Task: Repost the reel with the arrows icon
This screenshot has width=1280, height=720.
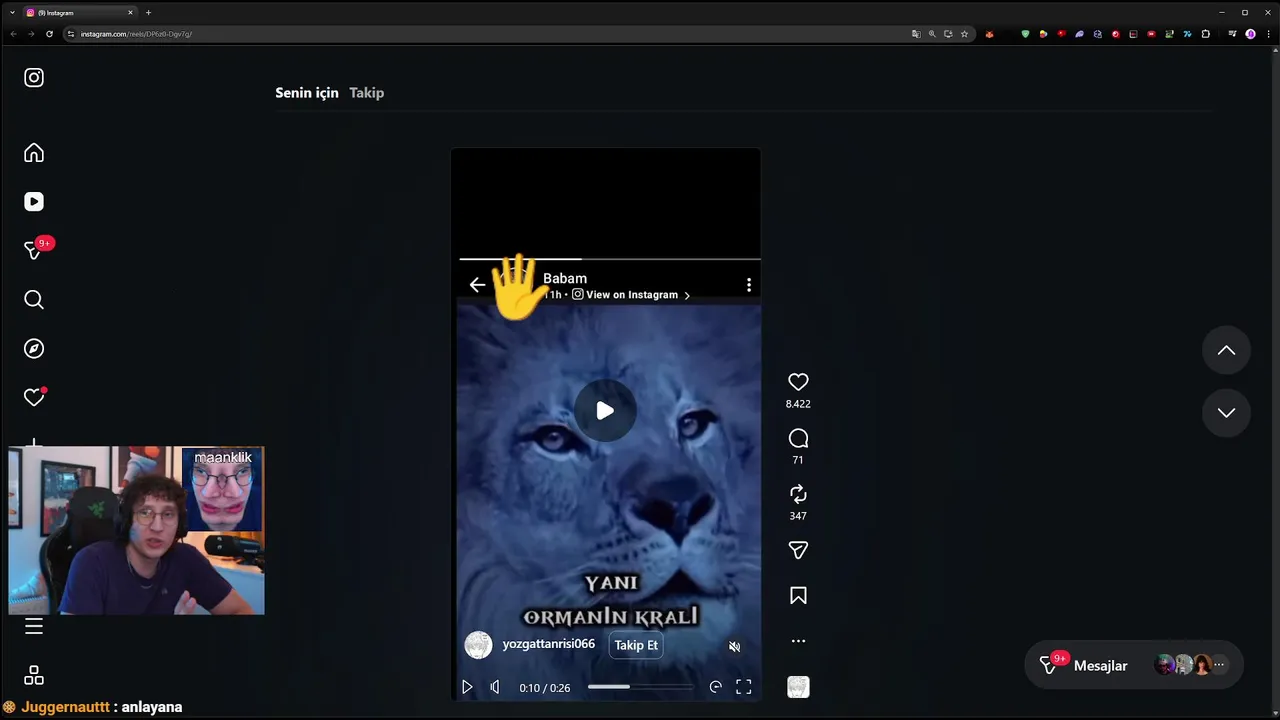Action: 798,494
